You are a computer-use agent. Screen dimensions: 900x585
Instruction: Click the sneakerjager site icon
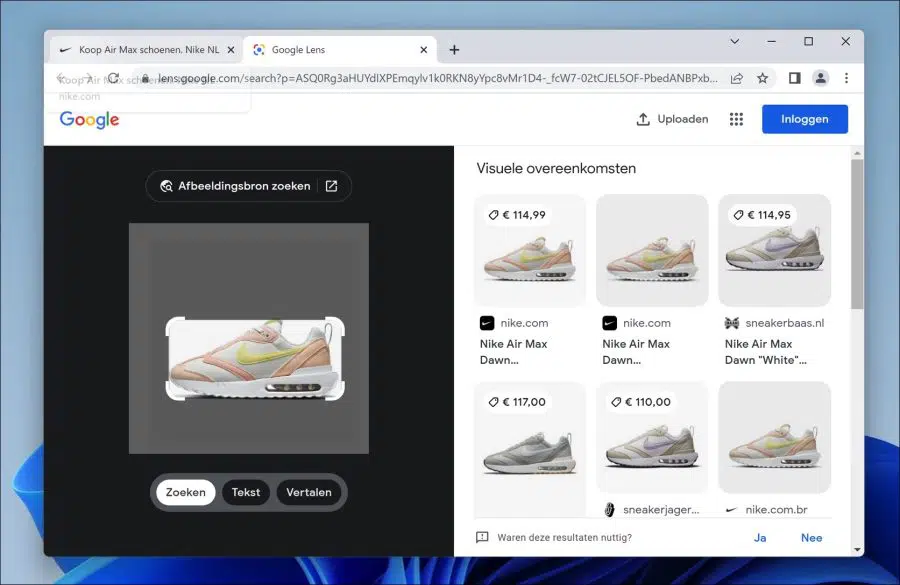[x=610, y=510]
